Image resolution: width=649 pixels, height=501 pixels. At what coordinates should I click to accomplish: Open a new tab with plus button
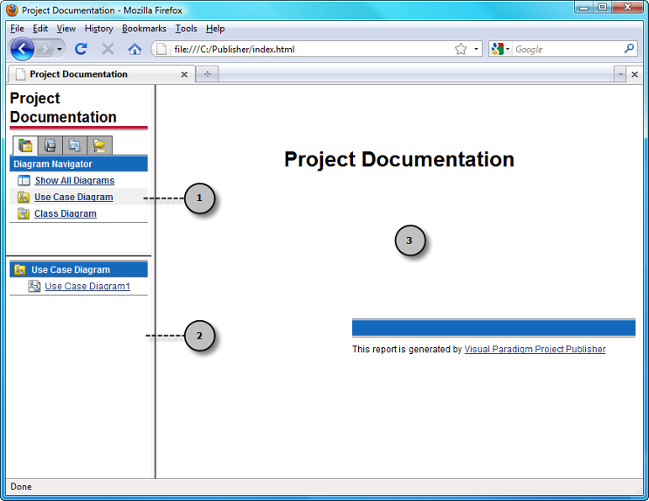coord(207,74)
